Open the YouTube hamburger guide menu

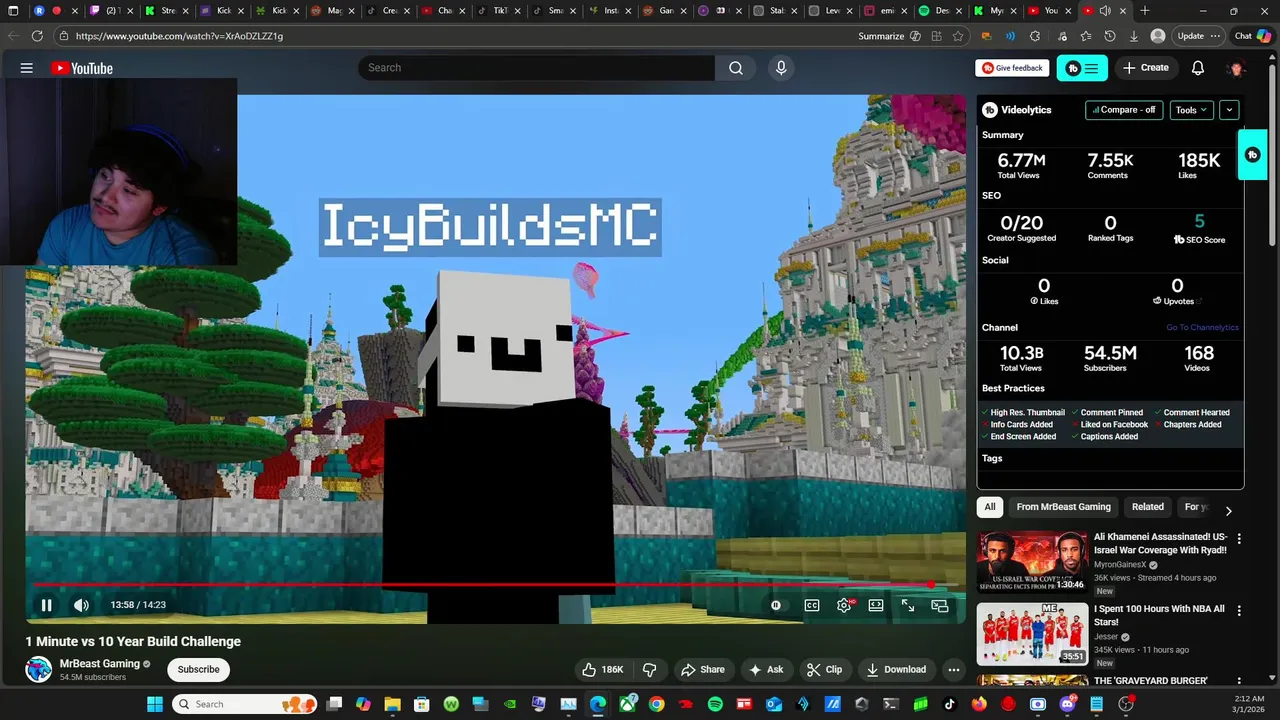point(27,68)
